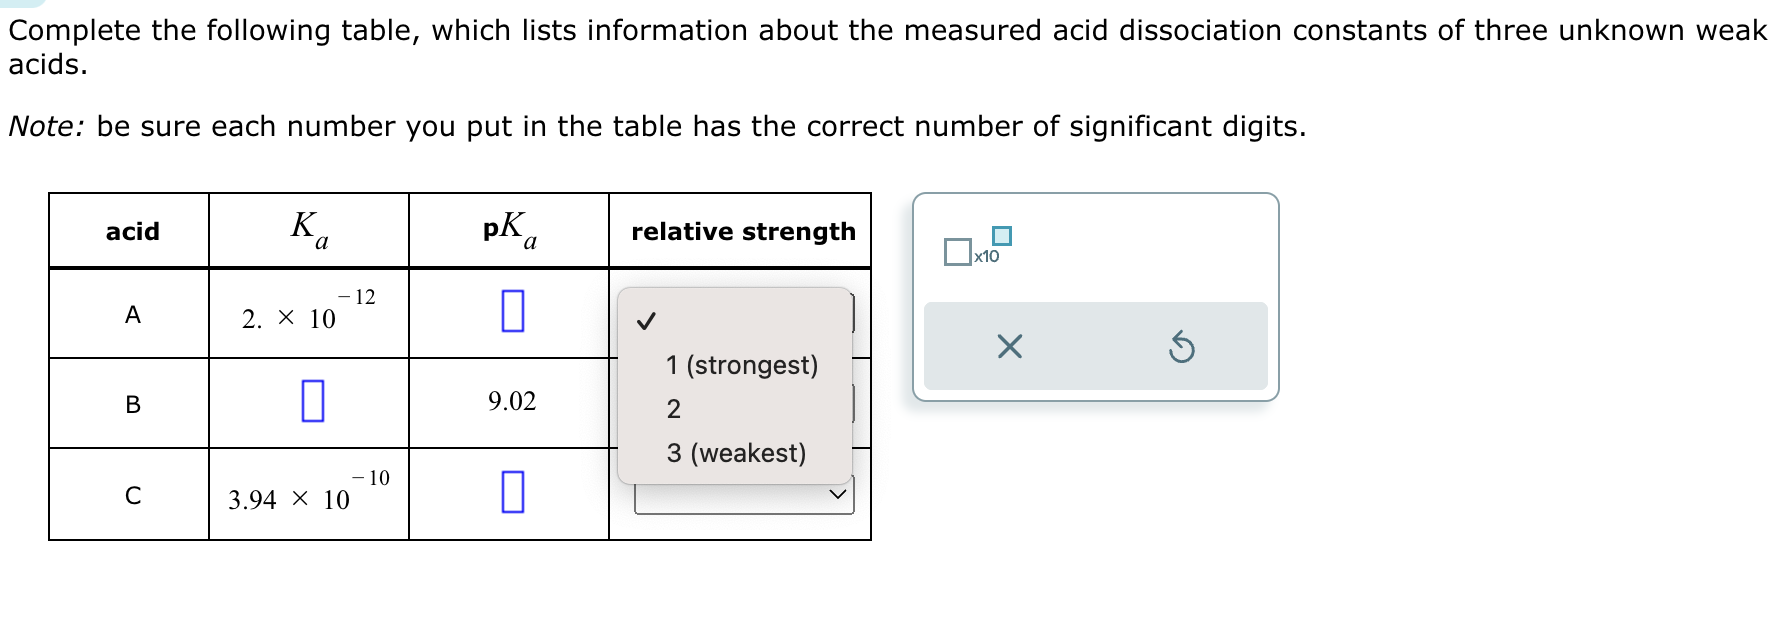This screenshot has width=1790, height=644.
Task: Undo the last entry with the reset arrow
Action: point(1183,345)
